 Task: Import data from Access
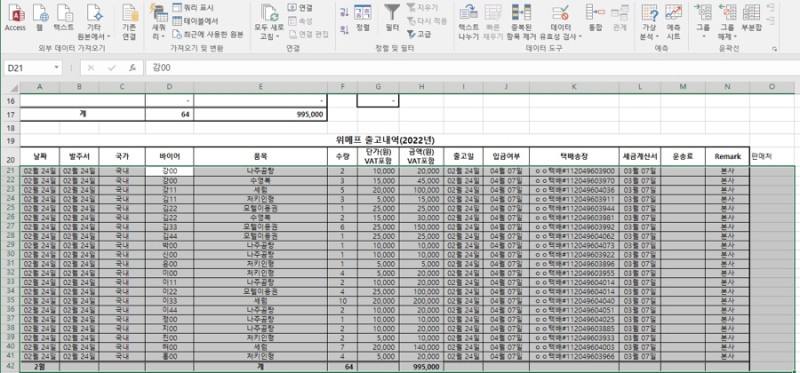[x=15, y=17]
